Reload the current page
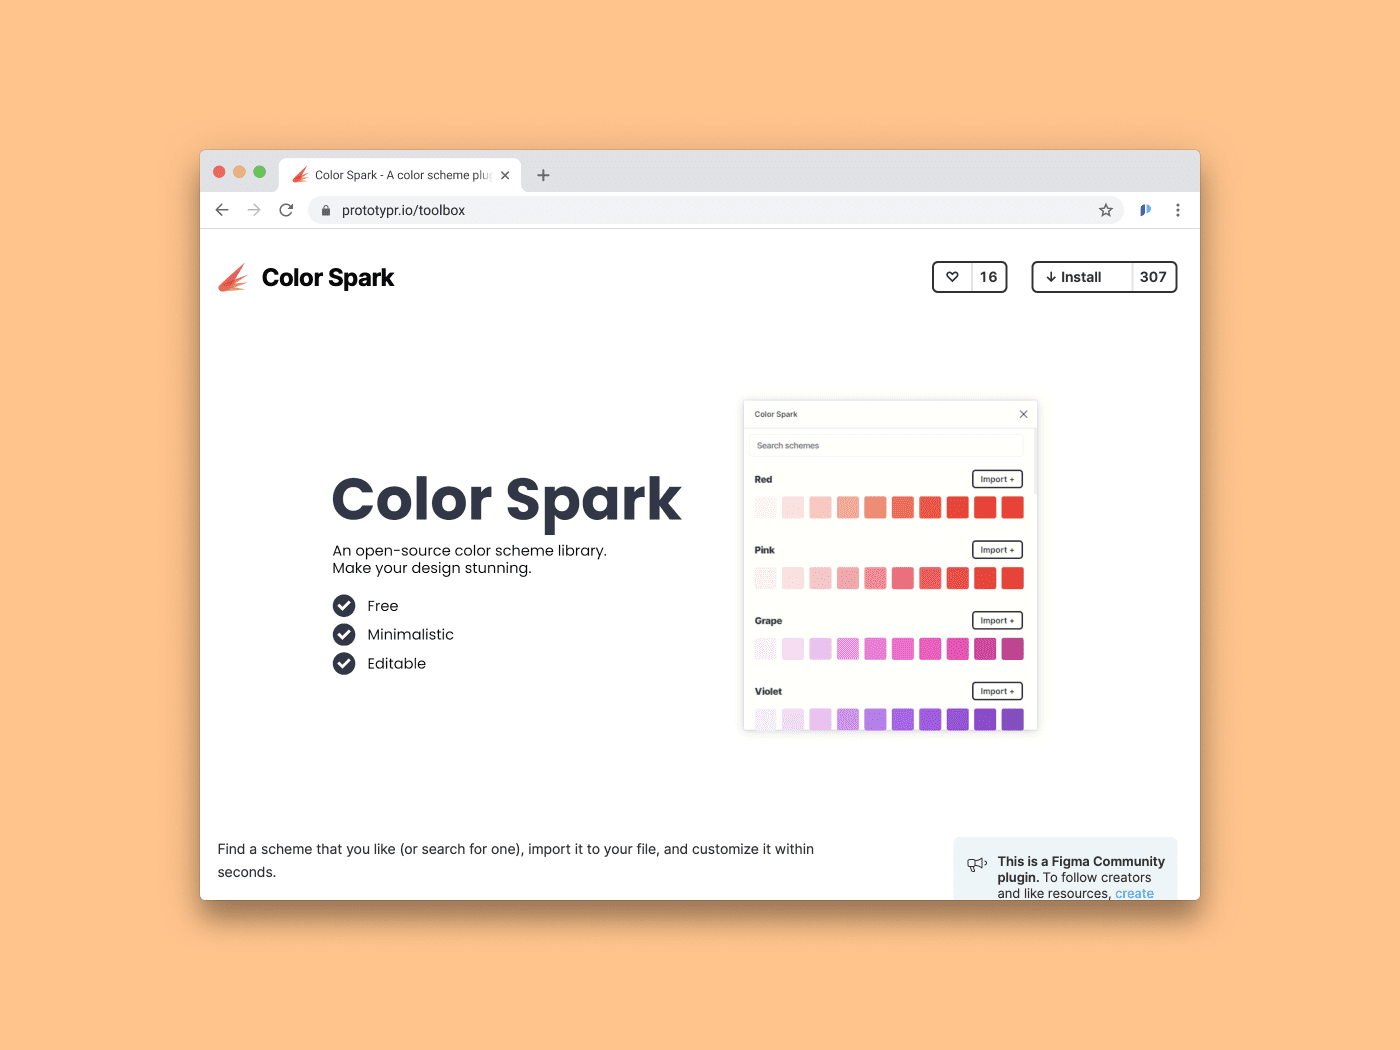This screenshot has width=1400, height=1050. (x=286, y=210)
